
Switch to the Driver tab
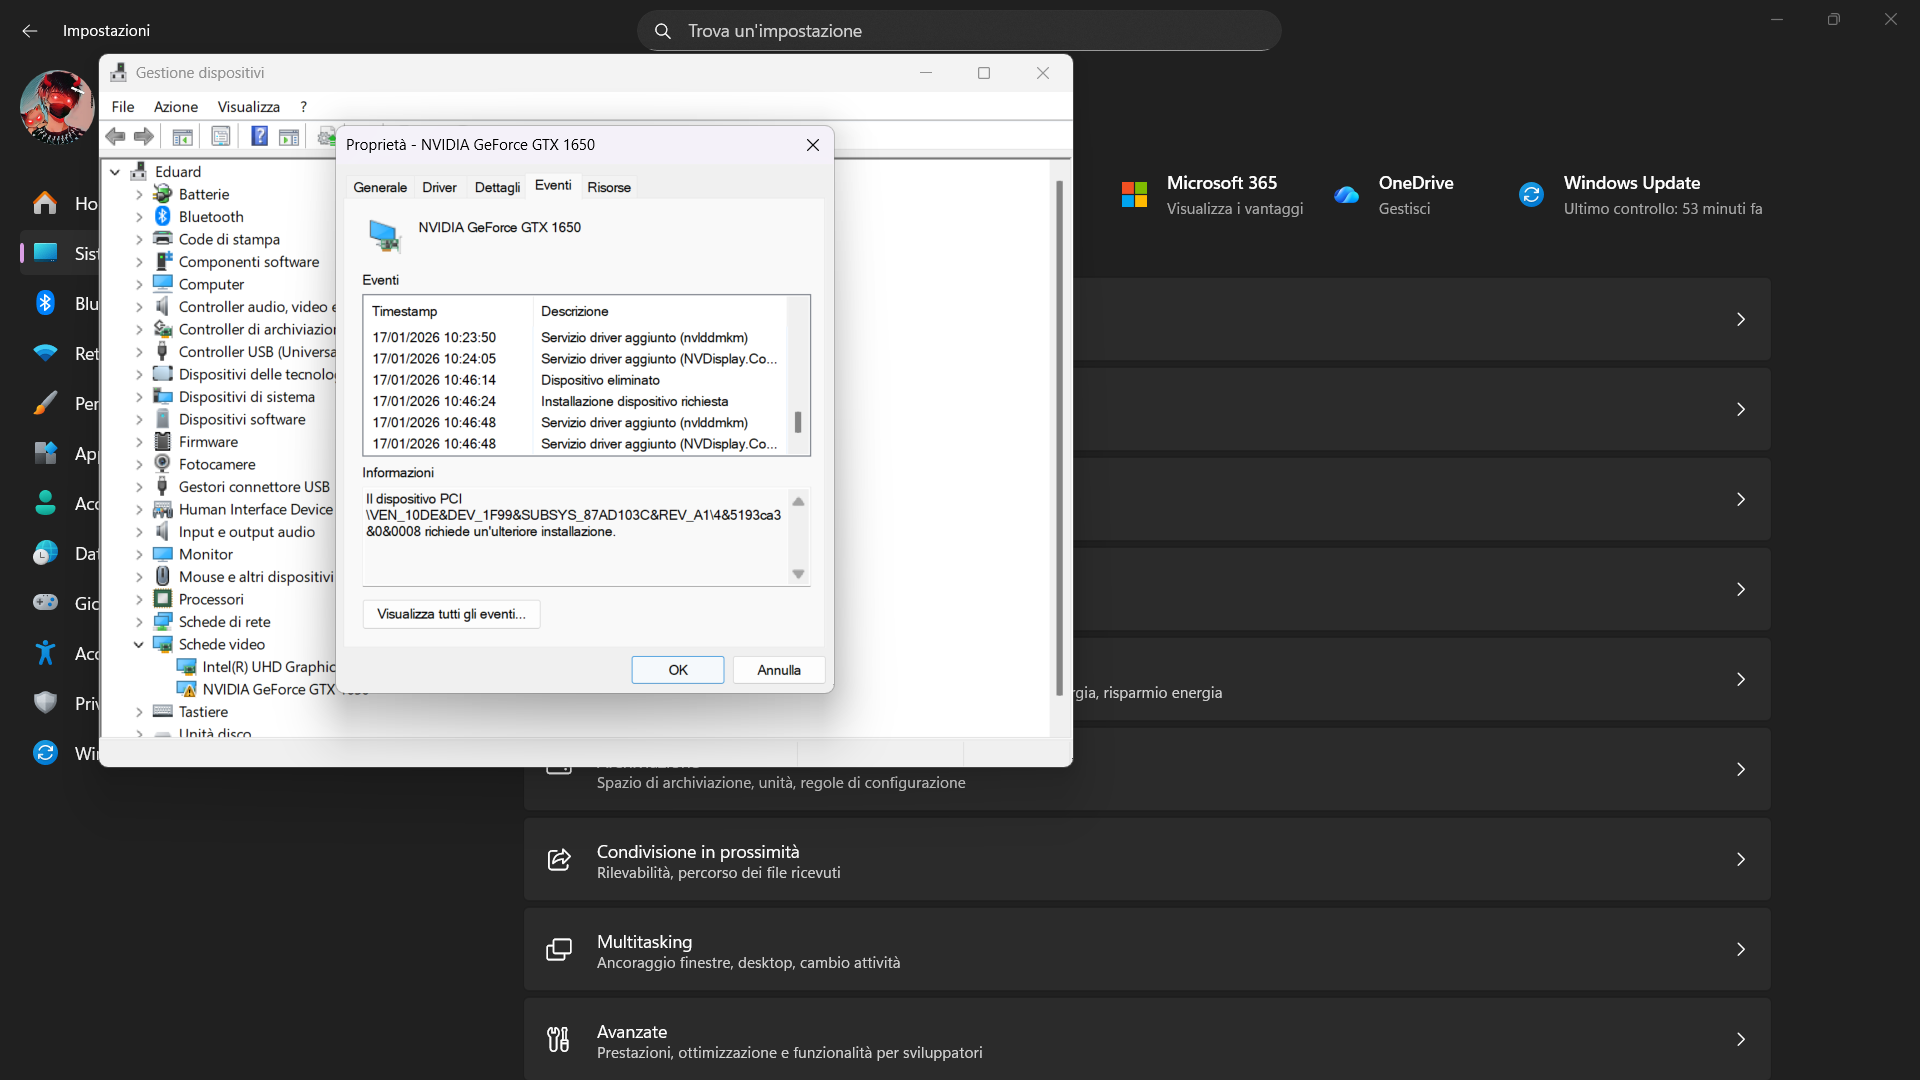pyautogui.click(x=439, y=187)
